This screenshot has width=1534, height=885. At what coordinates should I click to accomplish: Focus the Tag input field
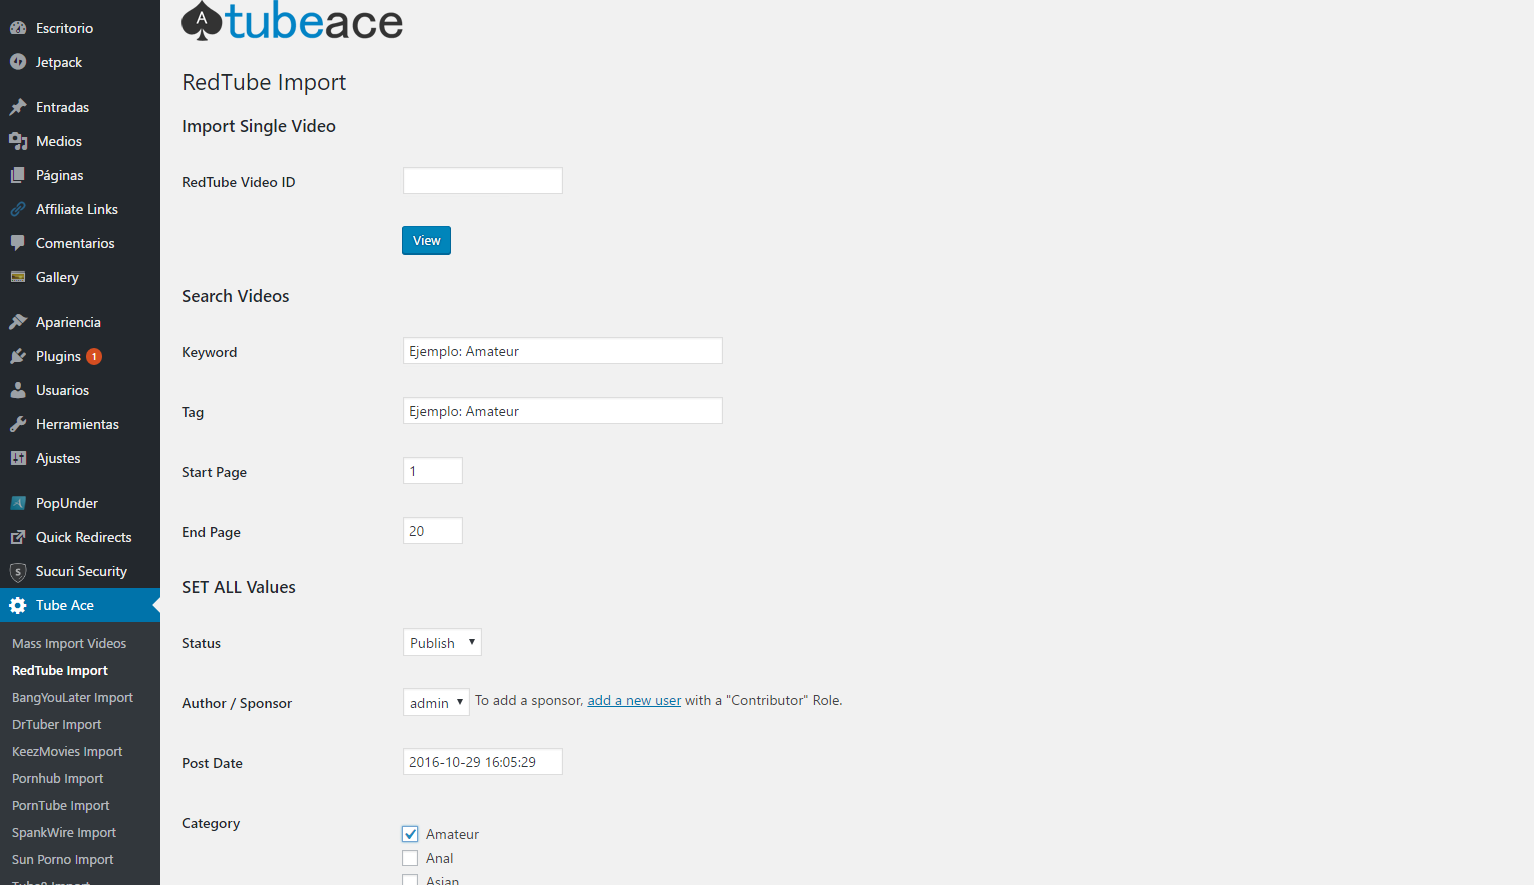pos(562,410)
